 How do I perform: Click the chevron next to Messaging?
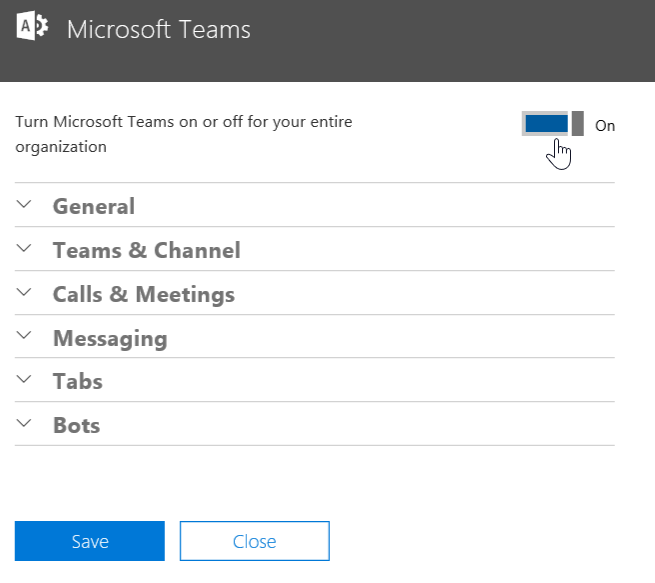[25, 337]
